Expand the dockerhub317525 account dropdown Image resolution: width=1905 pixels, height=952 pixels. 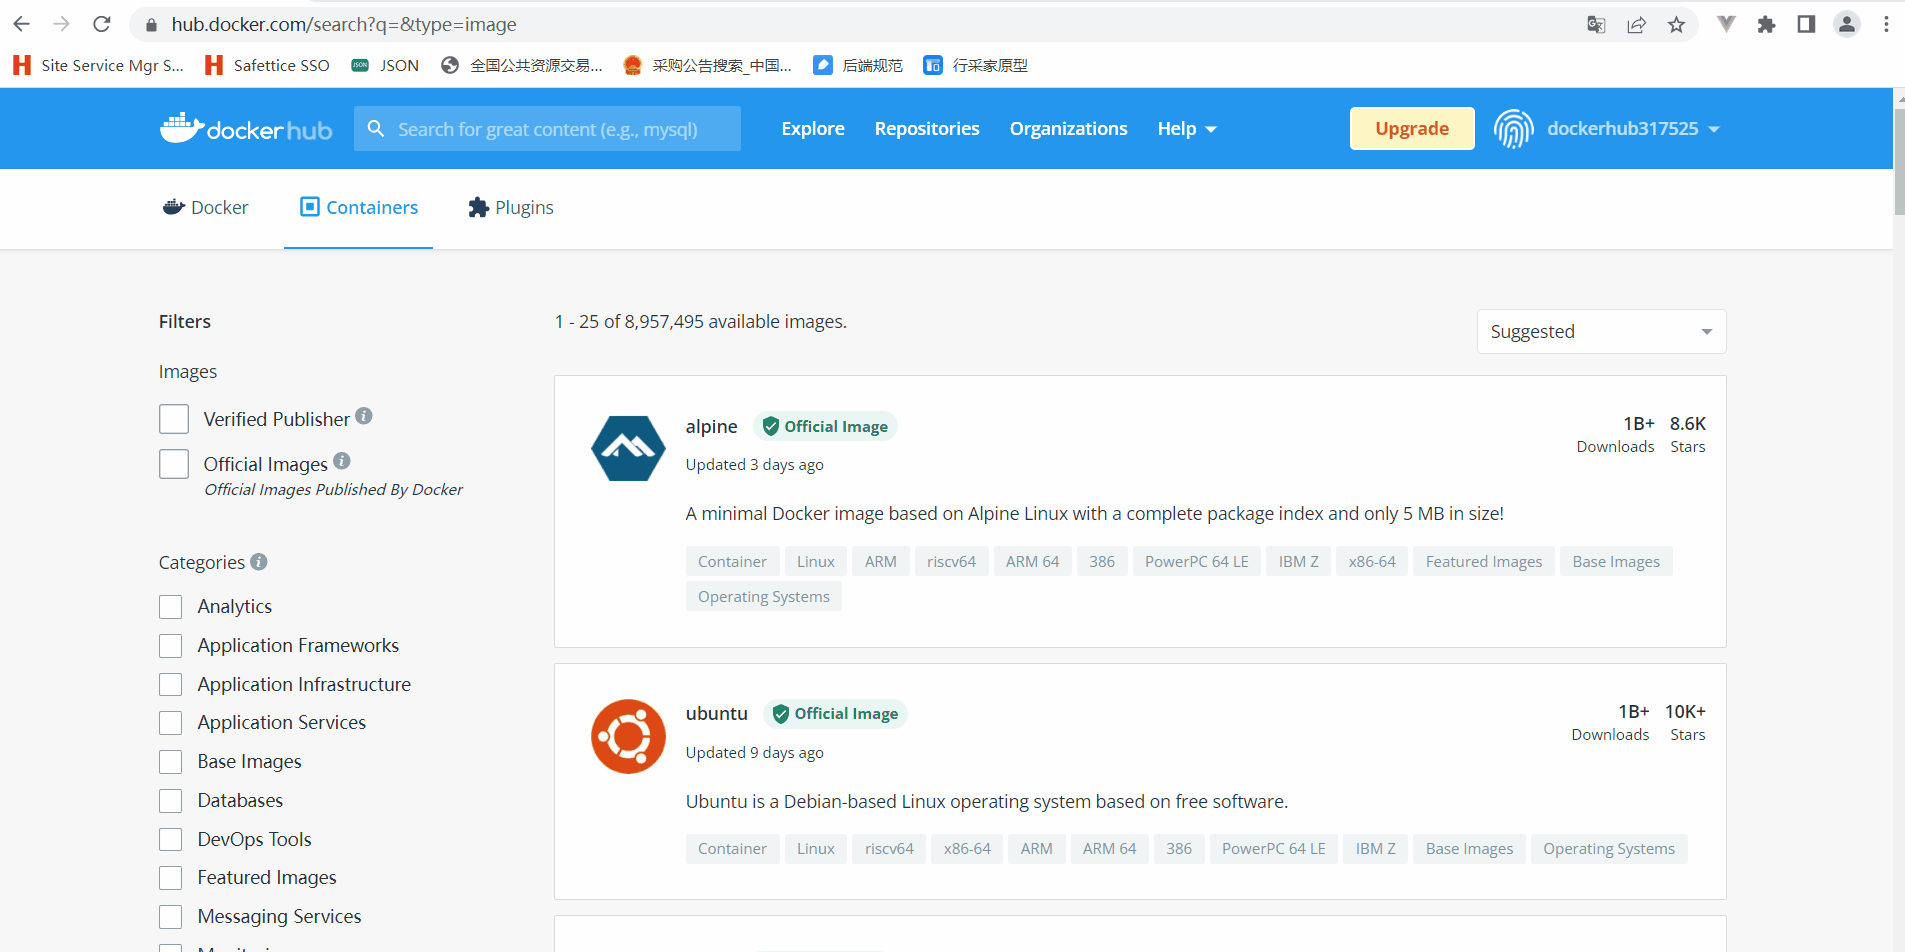coord(1633,129)
